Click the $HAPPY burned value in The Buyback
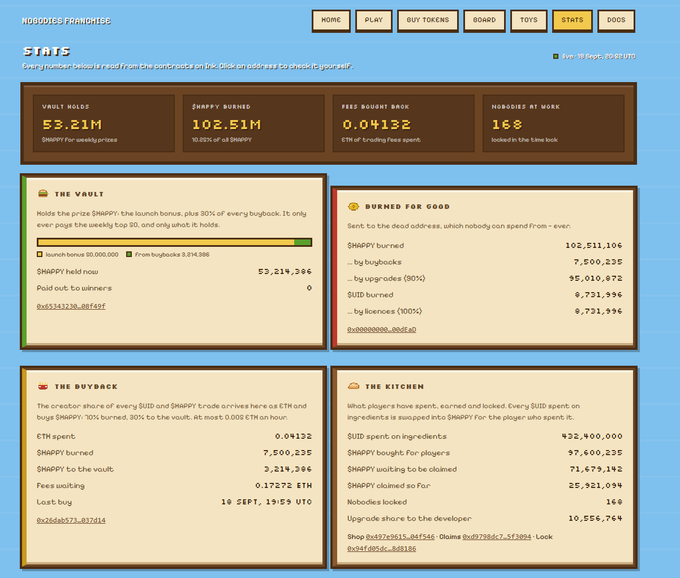Screen dimensions: 680x578 pyautogui.click(x=288, y=453)
